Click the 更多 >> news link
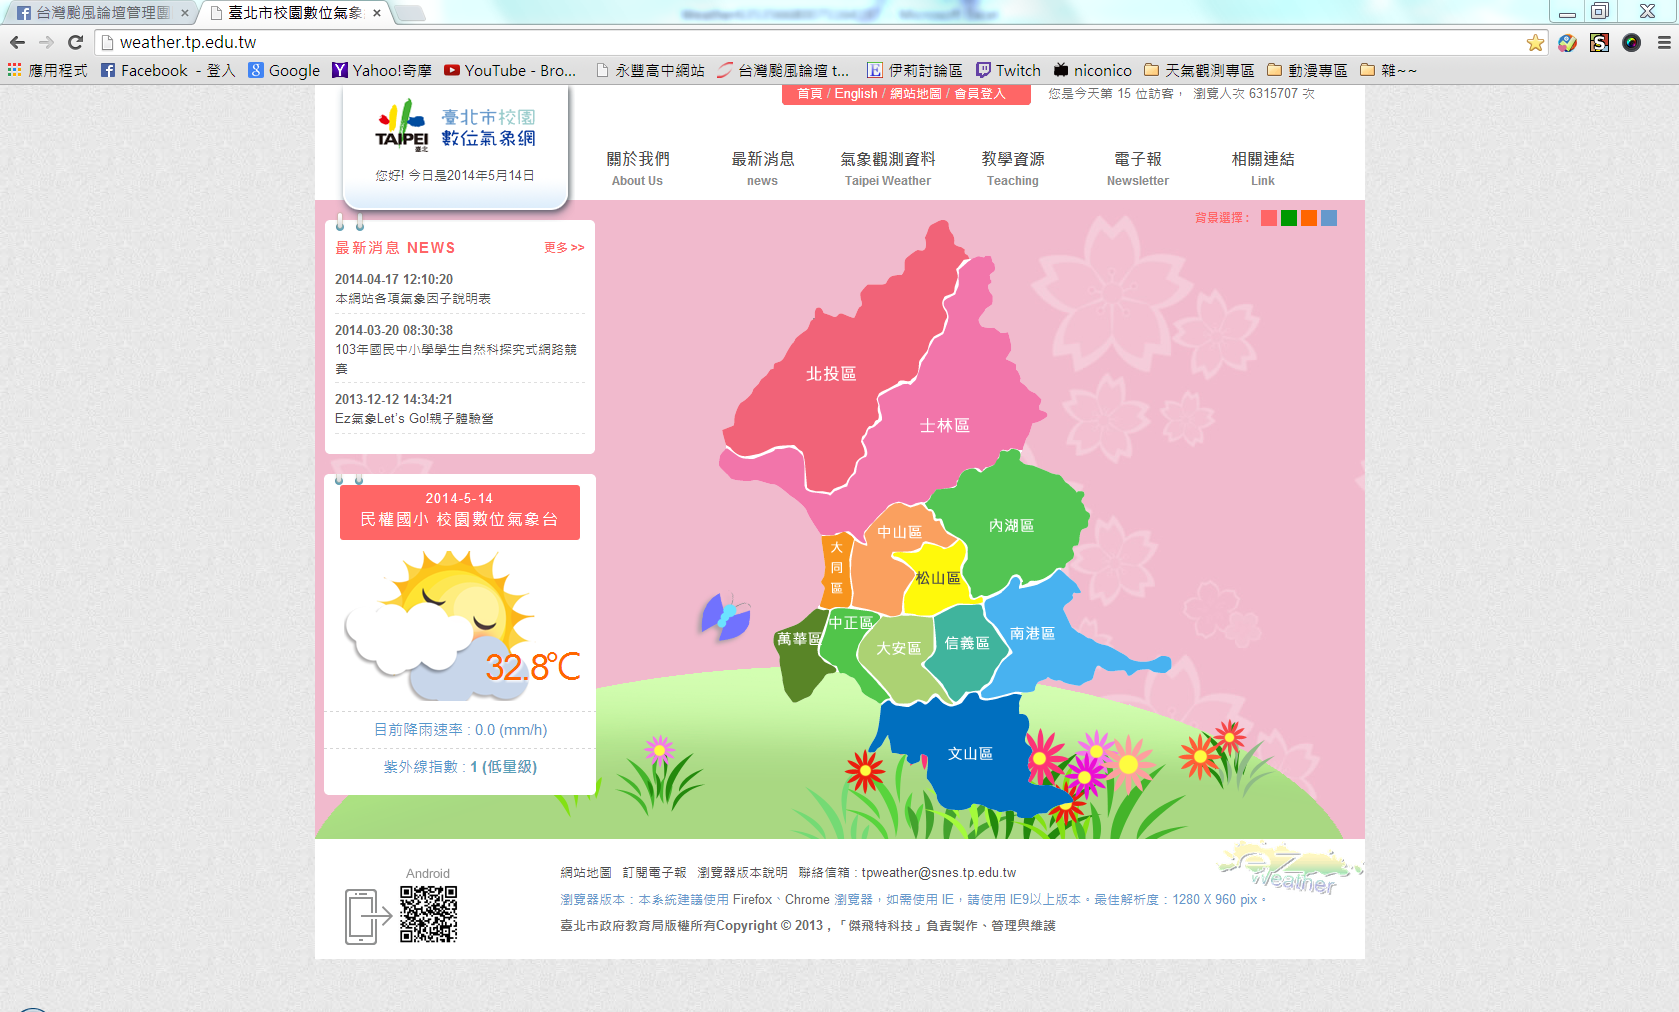 pyautogui.click(x=564, y=247)
